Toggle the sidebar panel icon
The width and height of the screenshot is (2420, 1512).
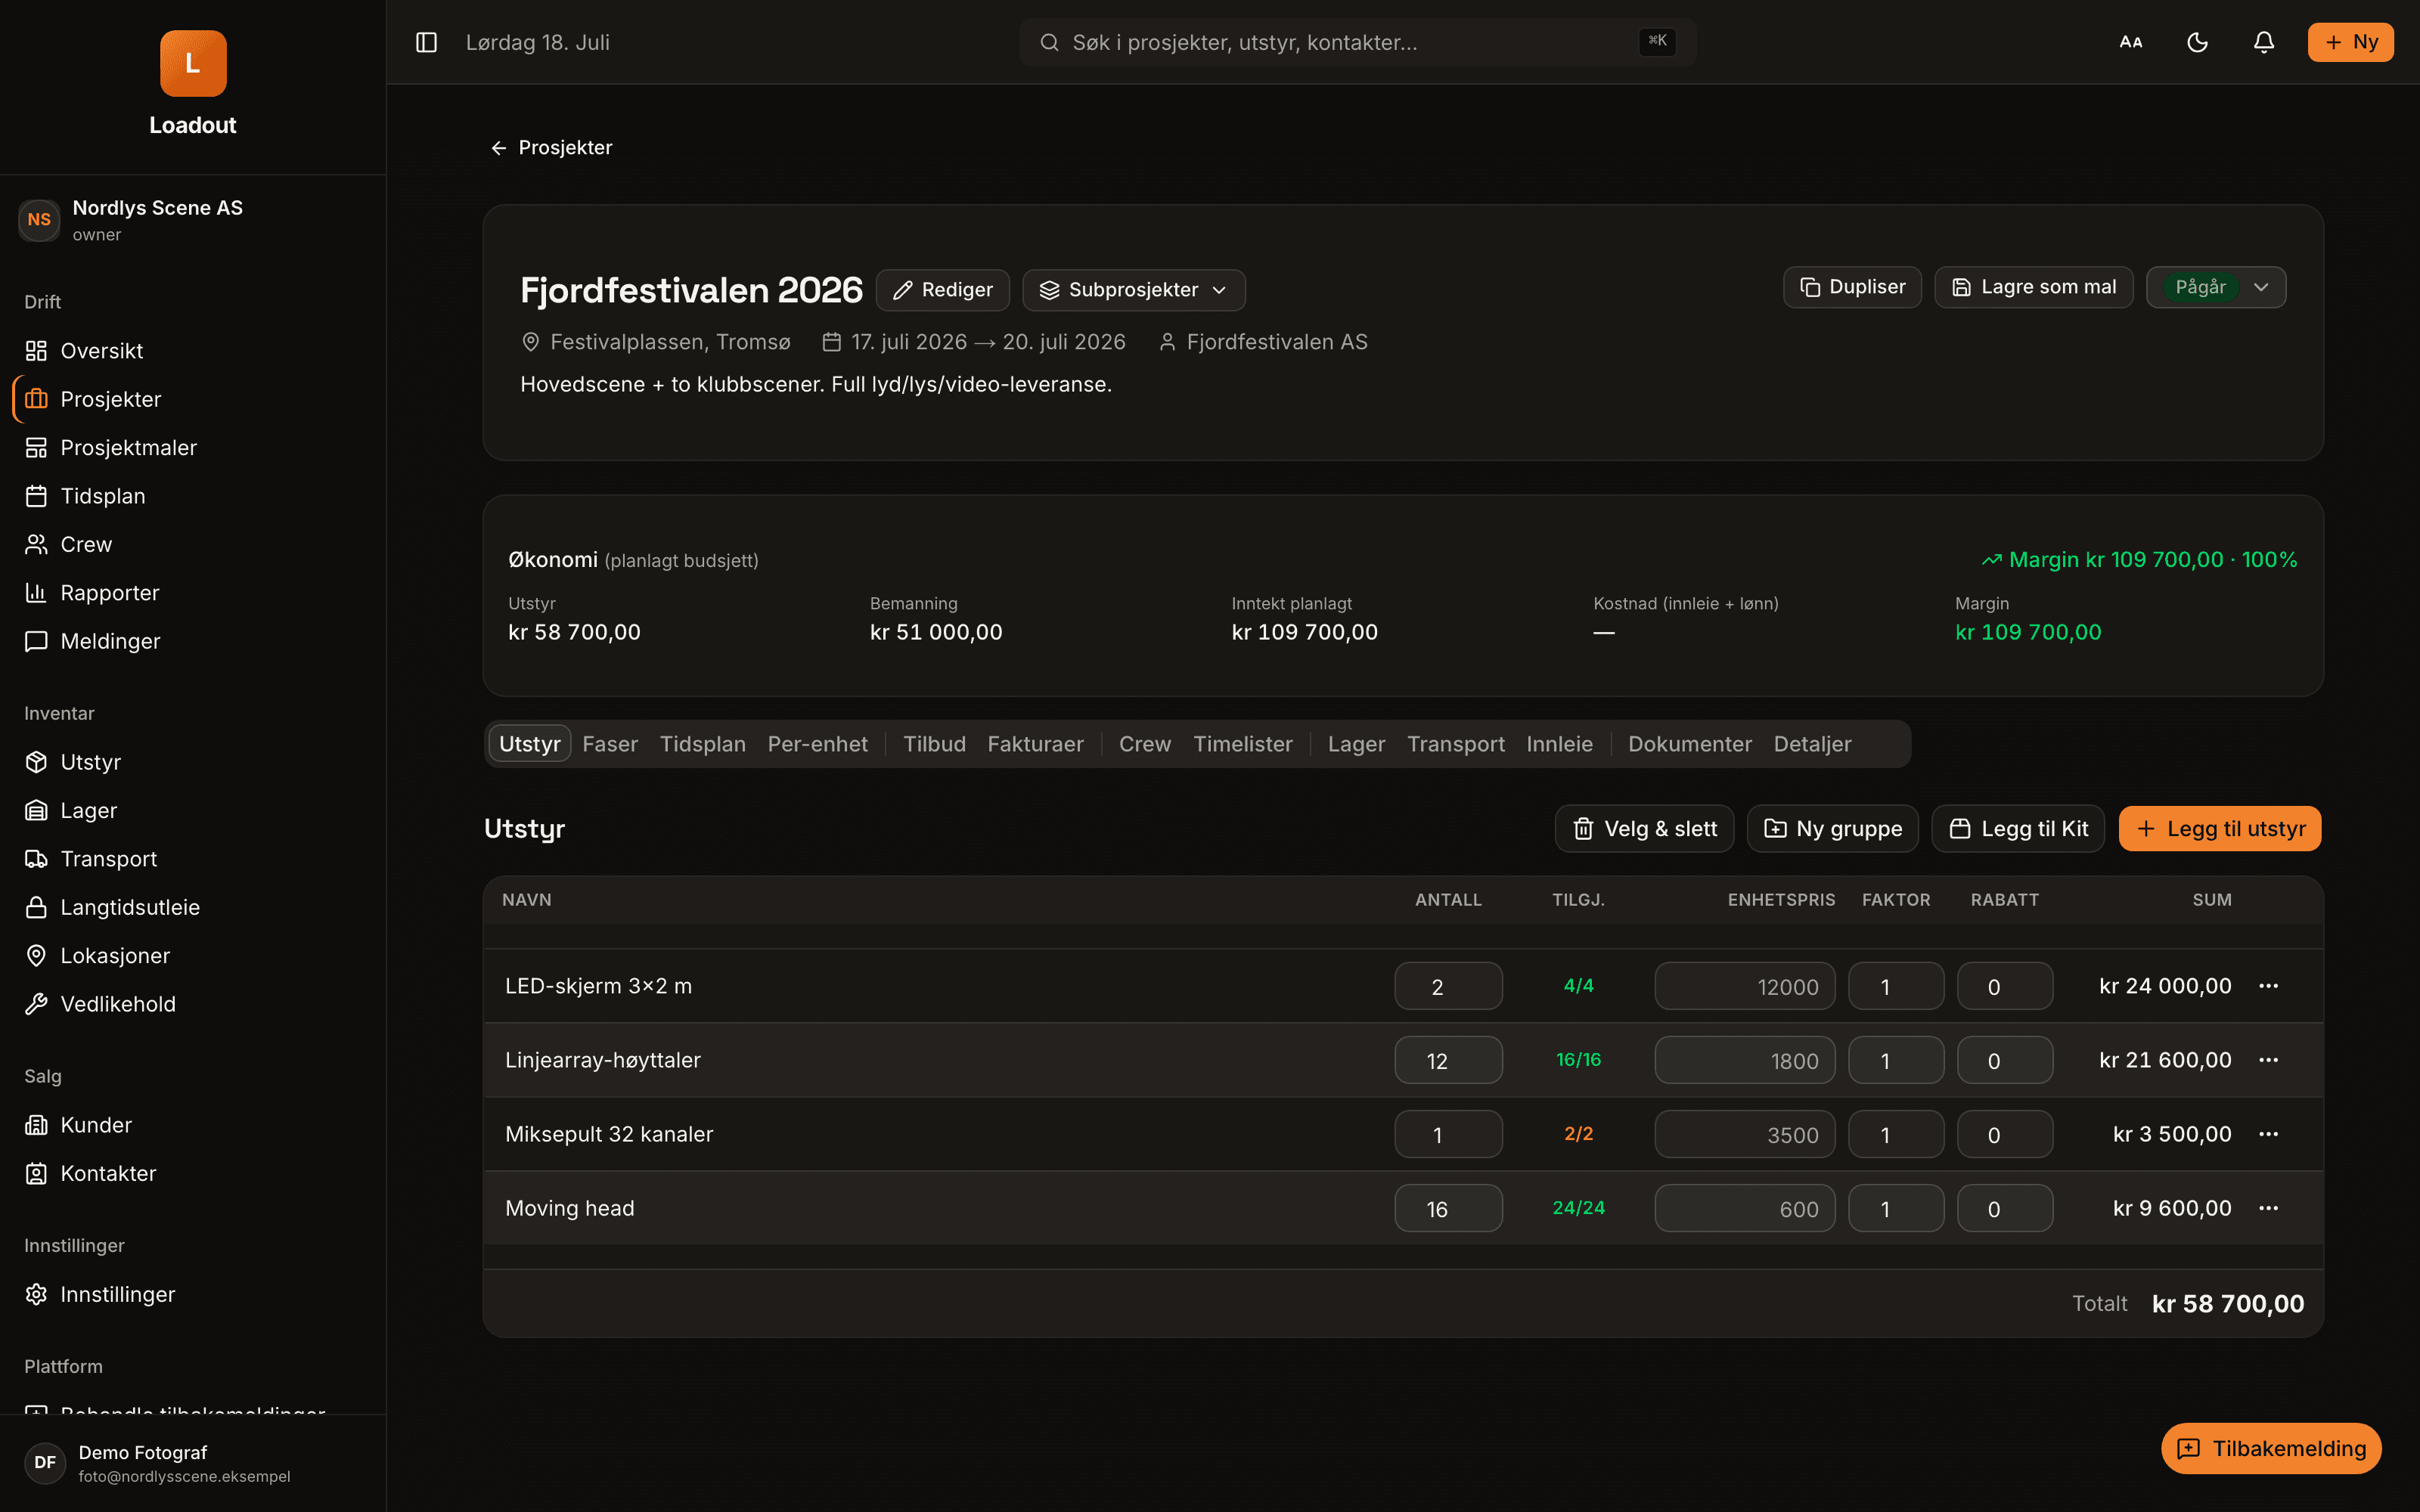tap(426, 42)
